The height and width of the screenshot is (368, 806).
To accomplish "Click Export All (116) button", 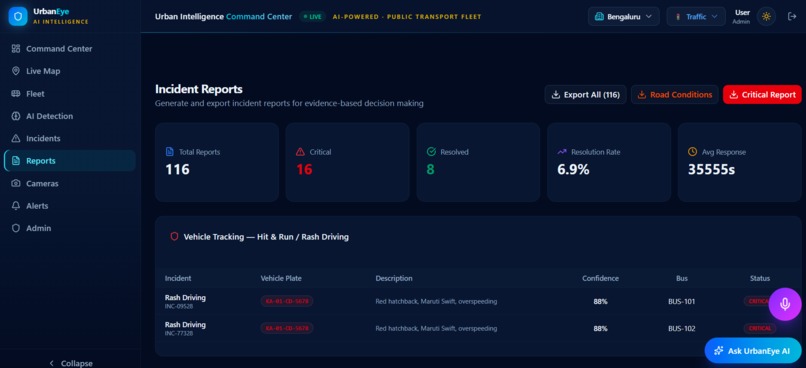I will pos(585,95).
